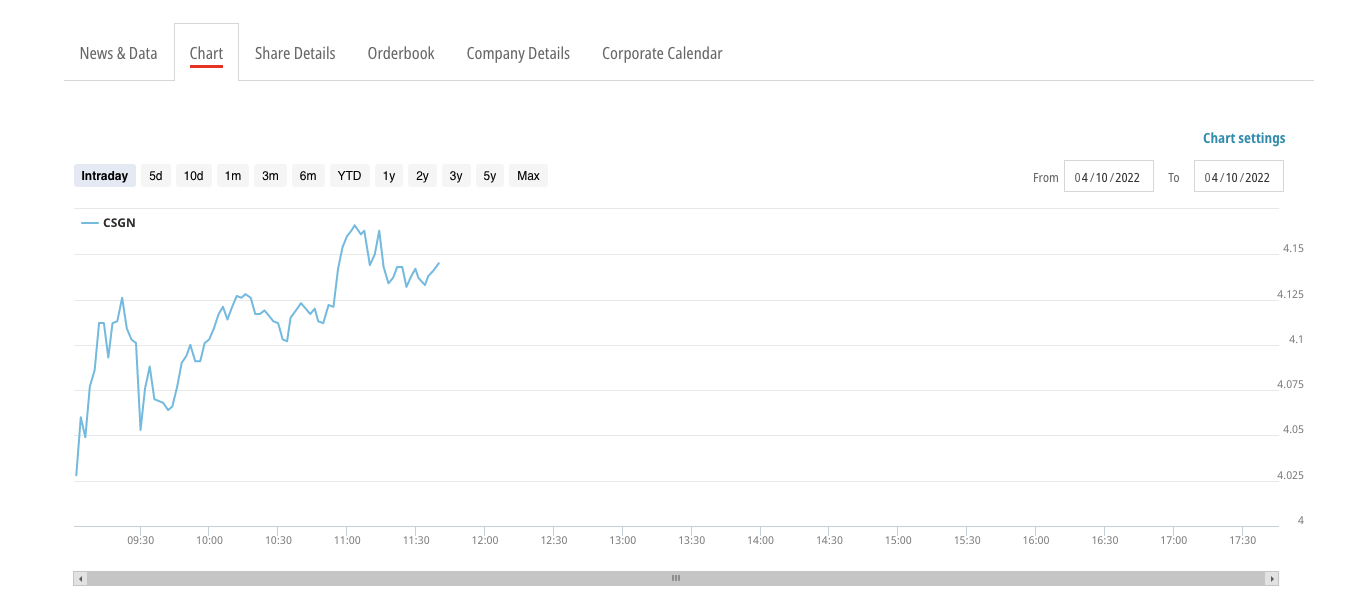This screenshot has width=1368, height=608.
Task: Click the 17:30 time axis label
Action: (x=1242, y=541)
